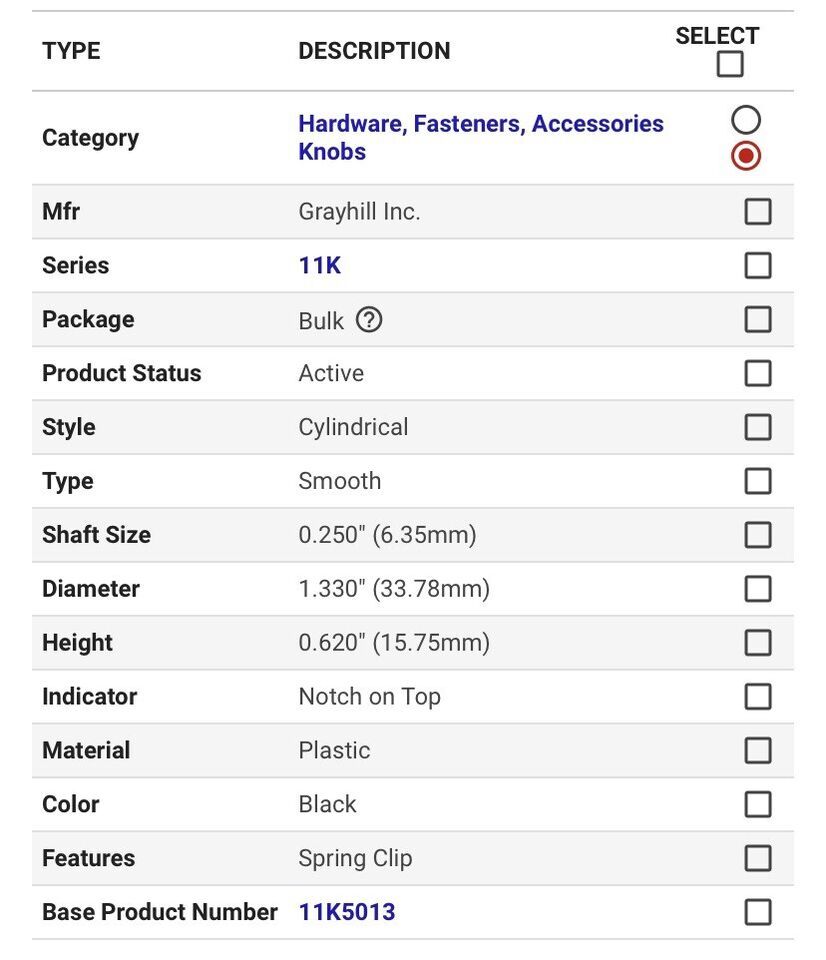826x960 pixels.
Task: Select the Color Black checkbox
Action: [757, 804]
